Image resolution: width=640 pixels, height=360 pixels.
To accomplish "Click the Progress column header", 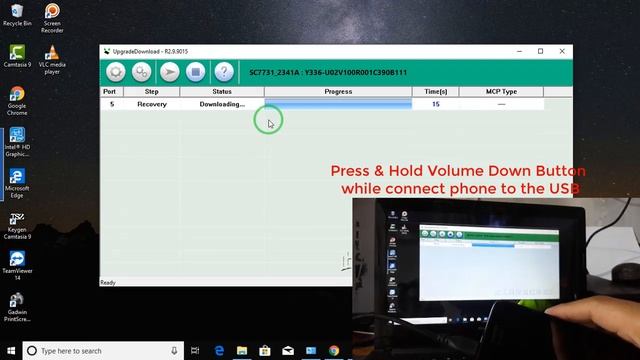I will coord(338,91).
